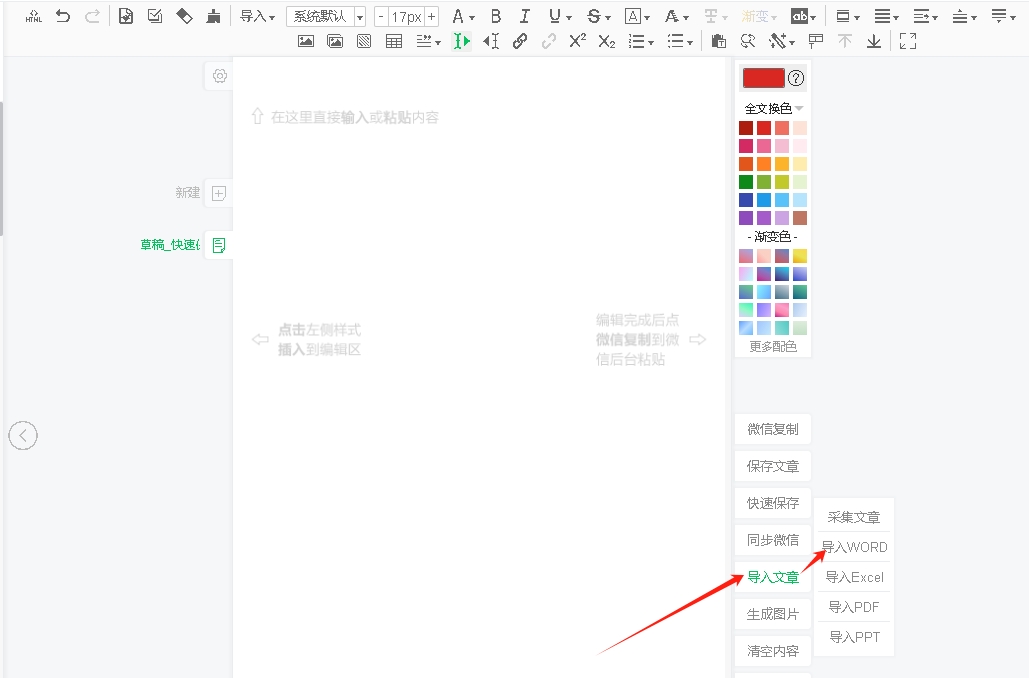Toggle subscript X₂ formatting

click(x=606, y=41)
